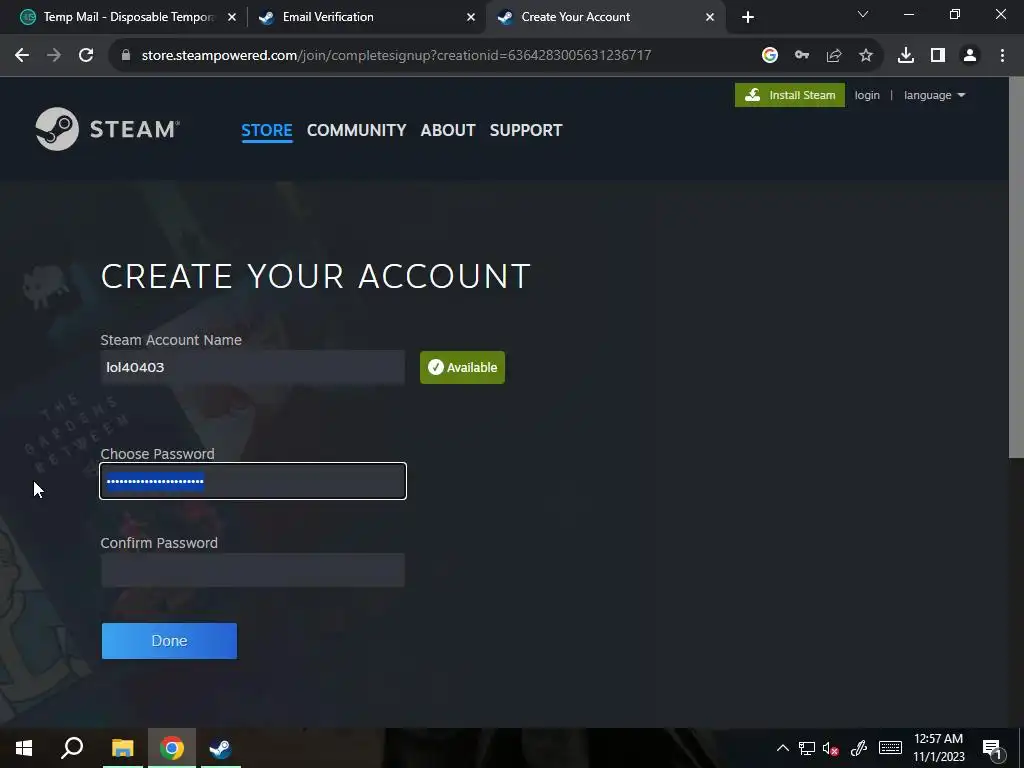Image resolution: width=1024 pixels, height=768 pixels.
Task: Open the Chrome profile avatar
Action: point(970,56)
